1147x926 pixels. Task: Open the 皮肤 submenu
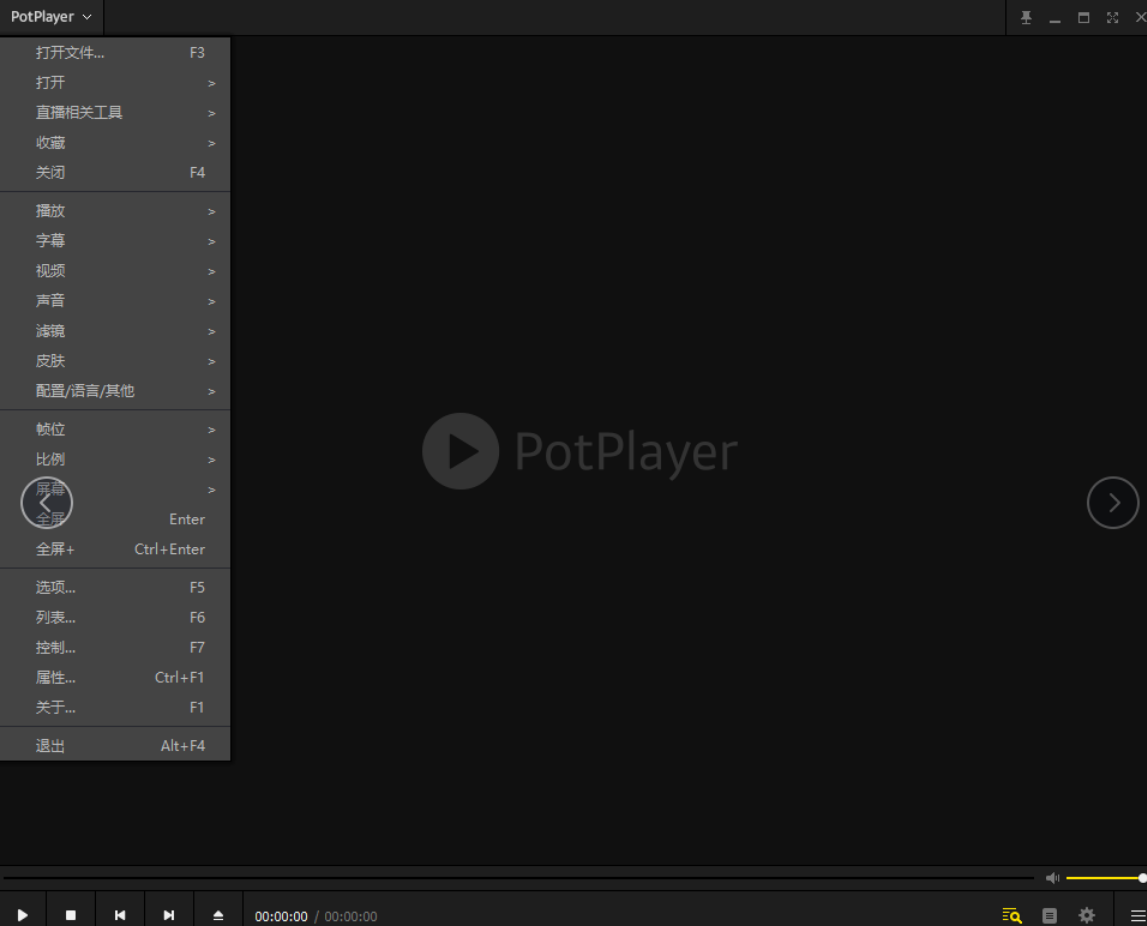pos(115,361)
